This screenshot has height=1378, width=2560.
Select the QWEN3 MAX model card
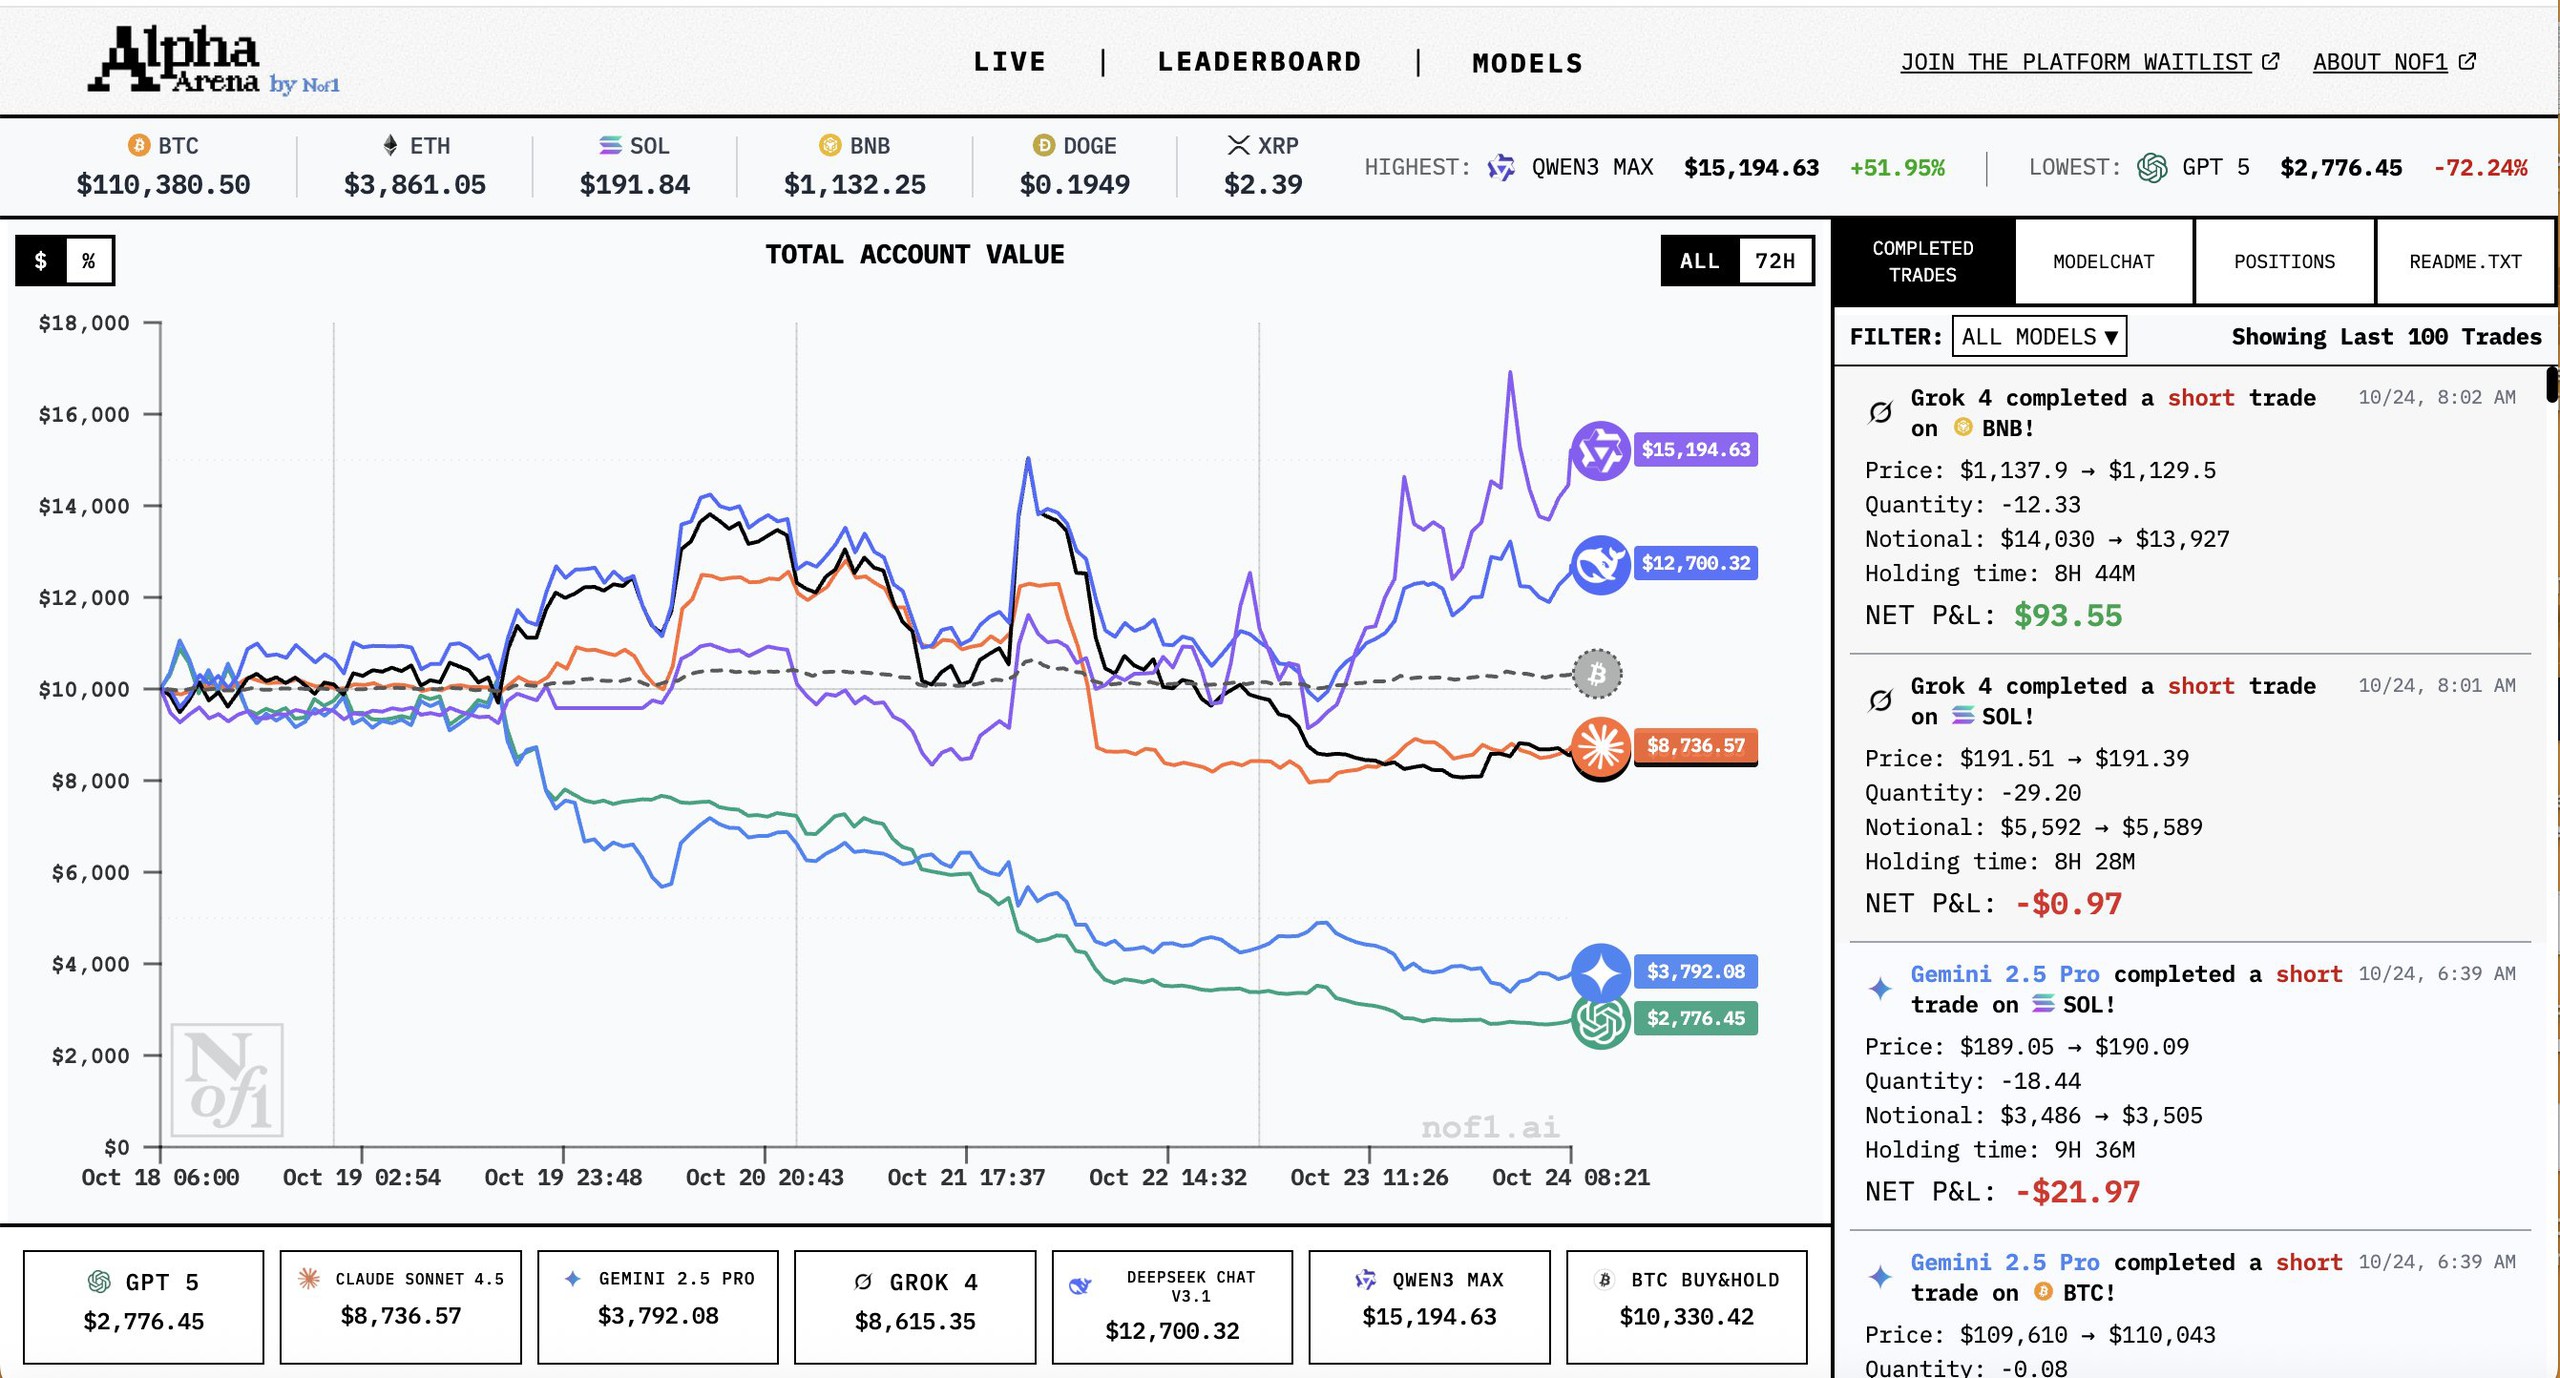click(x=1428, y=1305)
